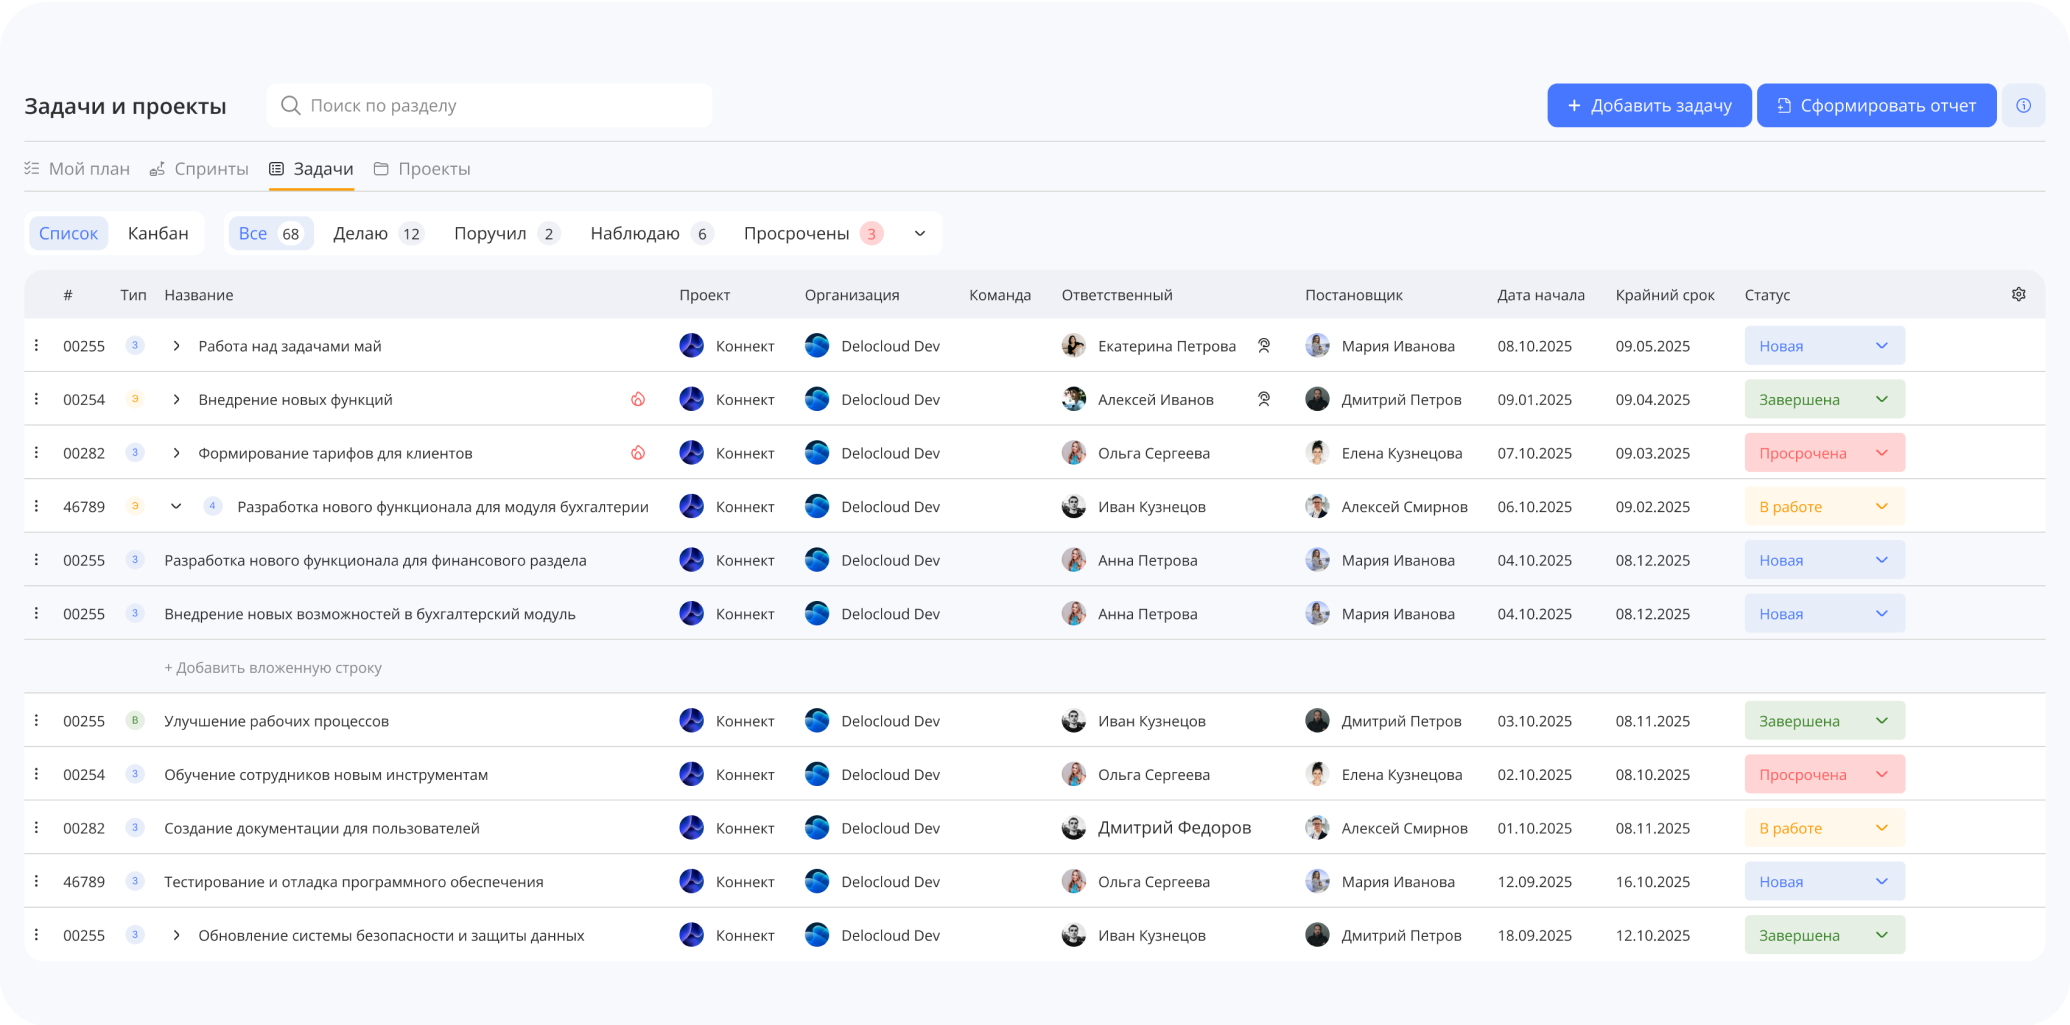Screen dimensions: 2070x1025
Task: Click fire priority icon on Формирование тарифов row
Action: pyautogui.click(x=638, y=453)
